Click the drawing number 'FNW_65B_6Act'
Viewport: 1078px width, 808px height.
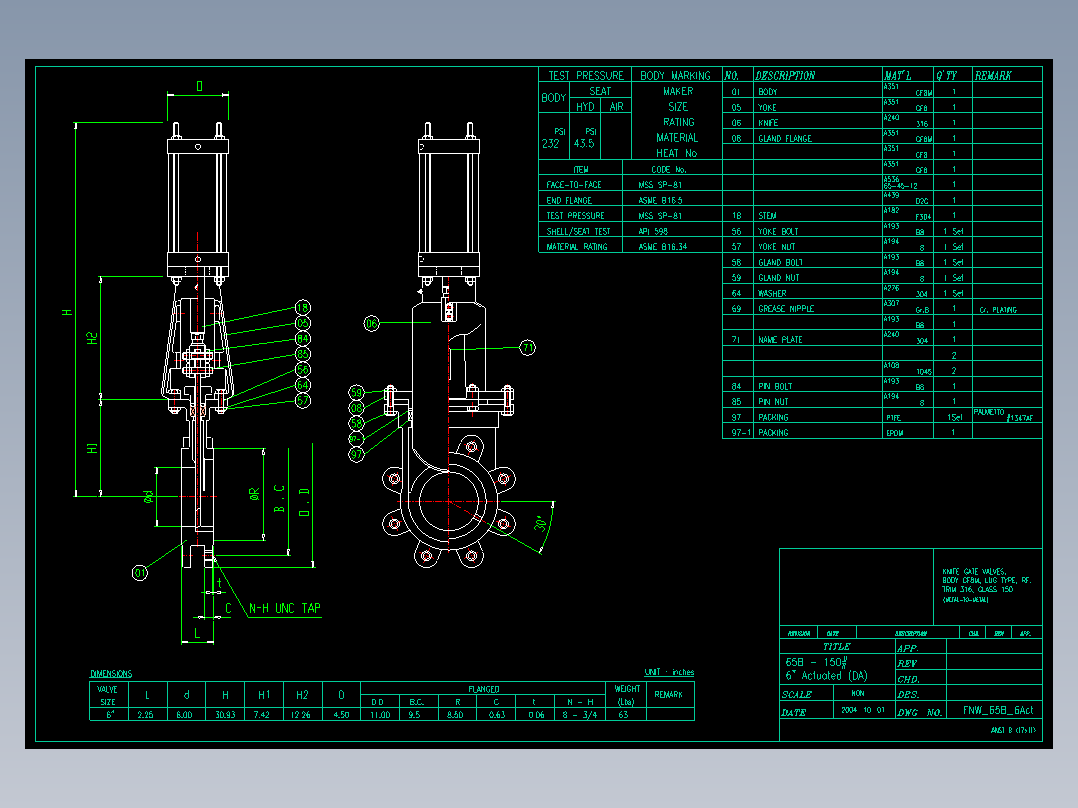(998, 710)
